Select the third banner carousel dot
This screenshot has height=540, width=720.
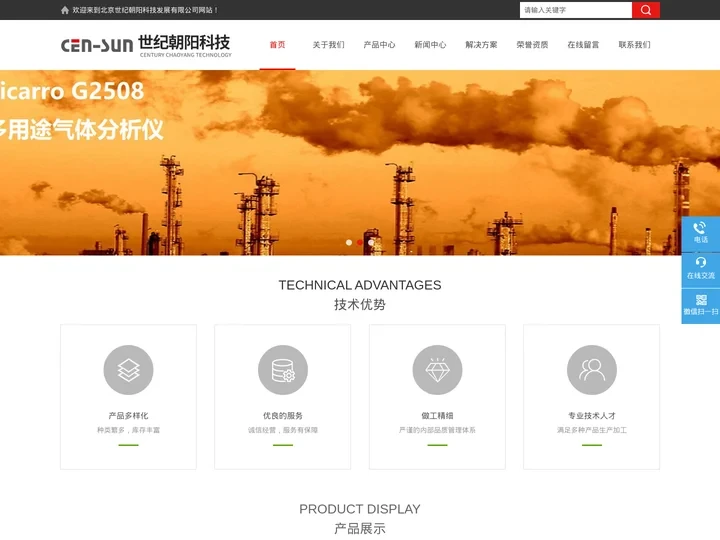pos(371,242)
